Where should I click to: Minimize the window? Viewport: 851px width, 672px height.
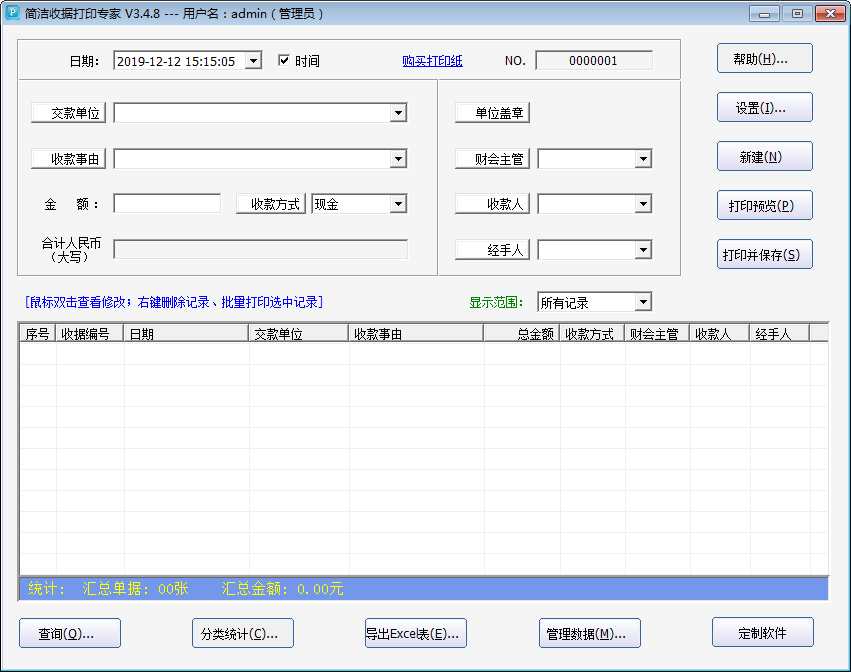pos(764,13)
